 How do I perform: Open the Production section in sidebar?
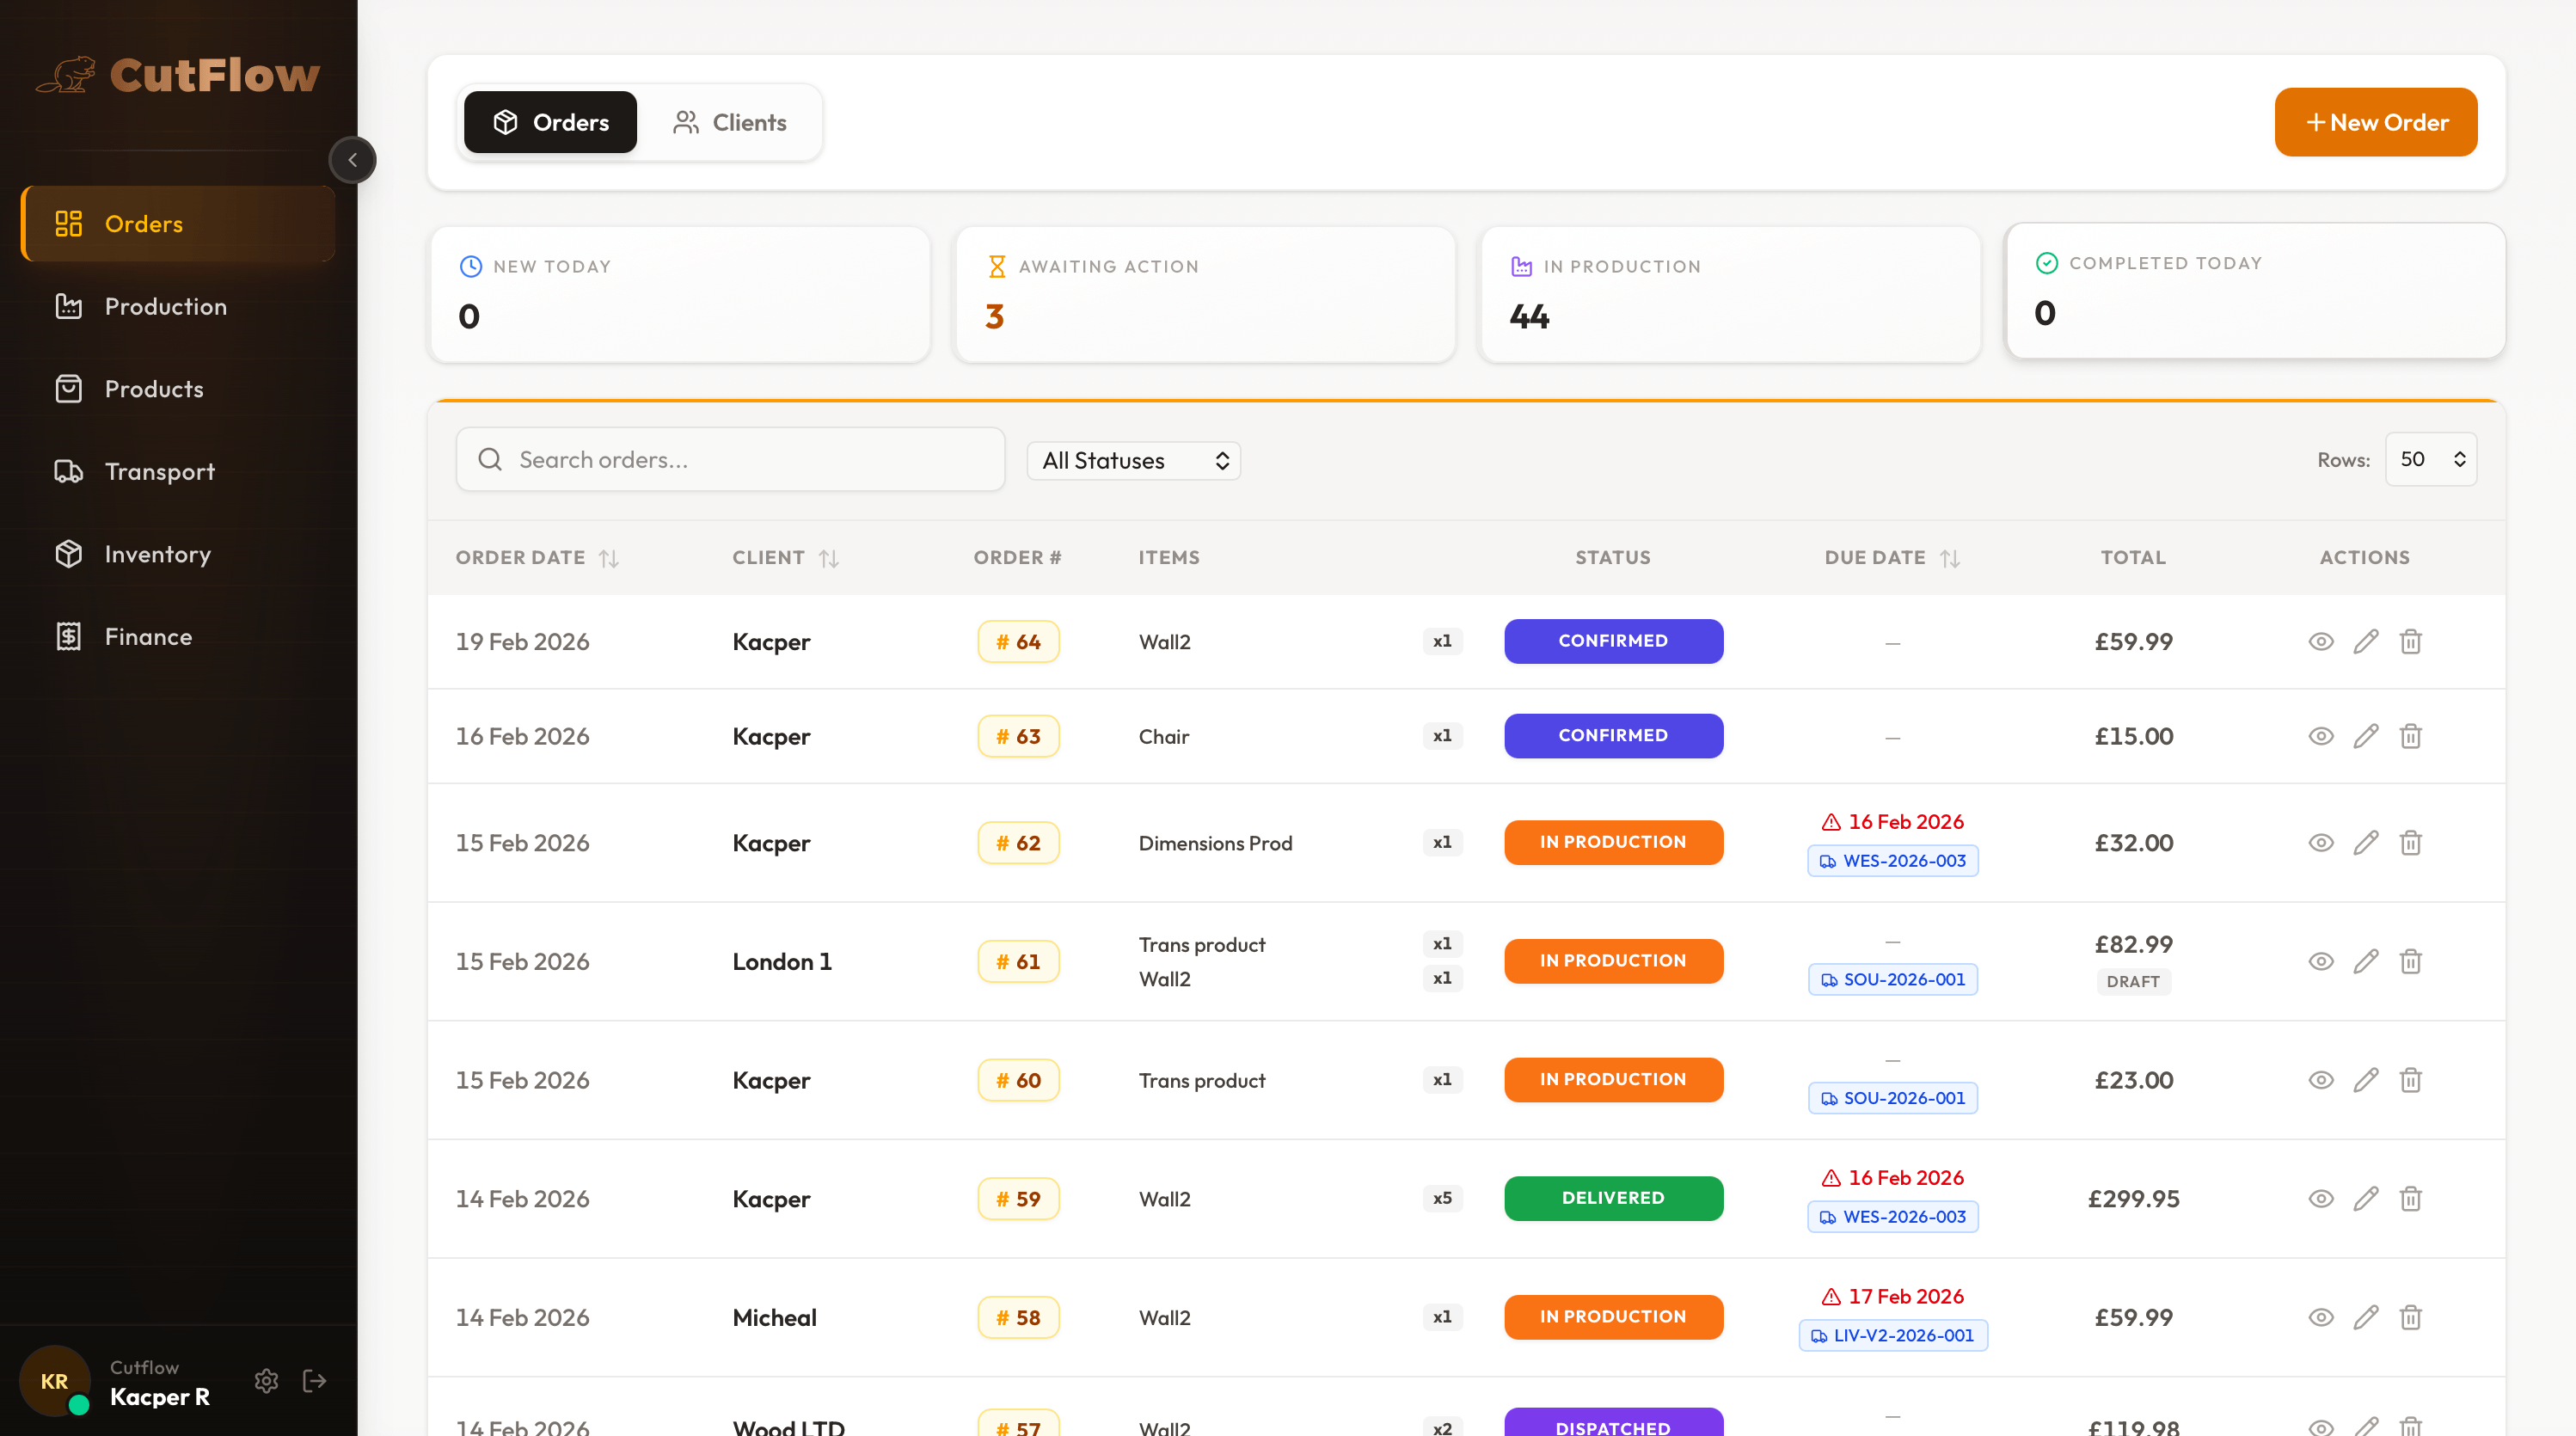[x=165, y=306]
